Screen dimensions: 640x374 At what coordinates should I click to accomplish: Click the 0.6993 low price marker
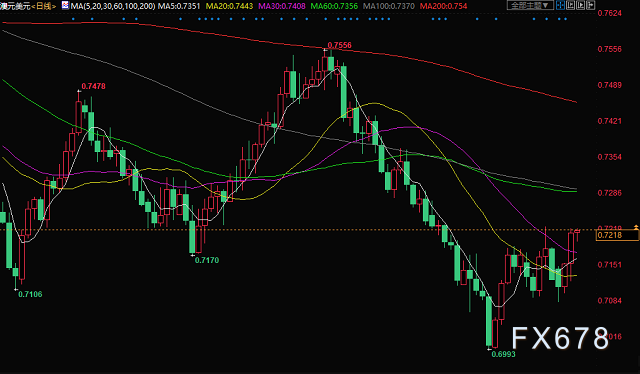pyautogui.click(x=503, y=354)
